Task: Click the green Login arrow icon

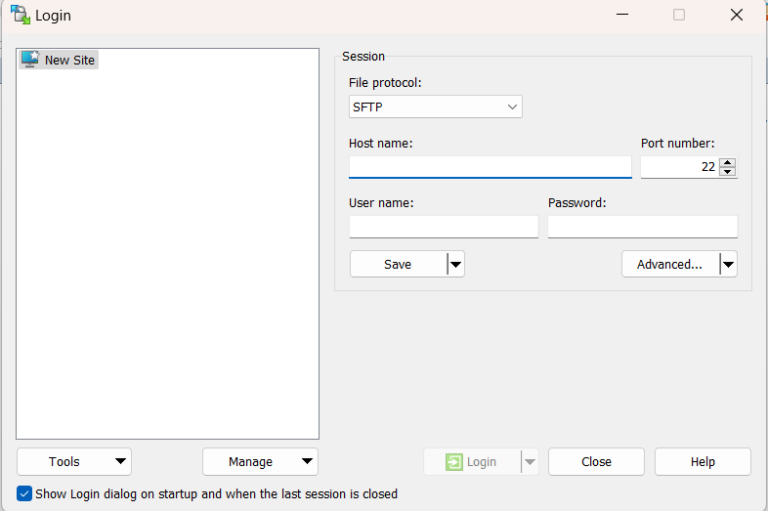Action: (x=454, y=462)
